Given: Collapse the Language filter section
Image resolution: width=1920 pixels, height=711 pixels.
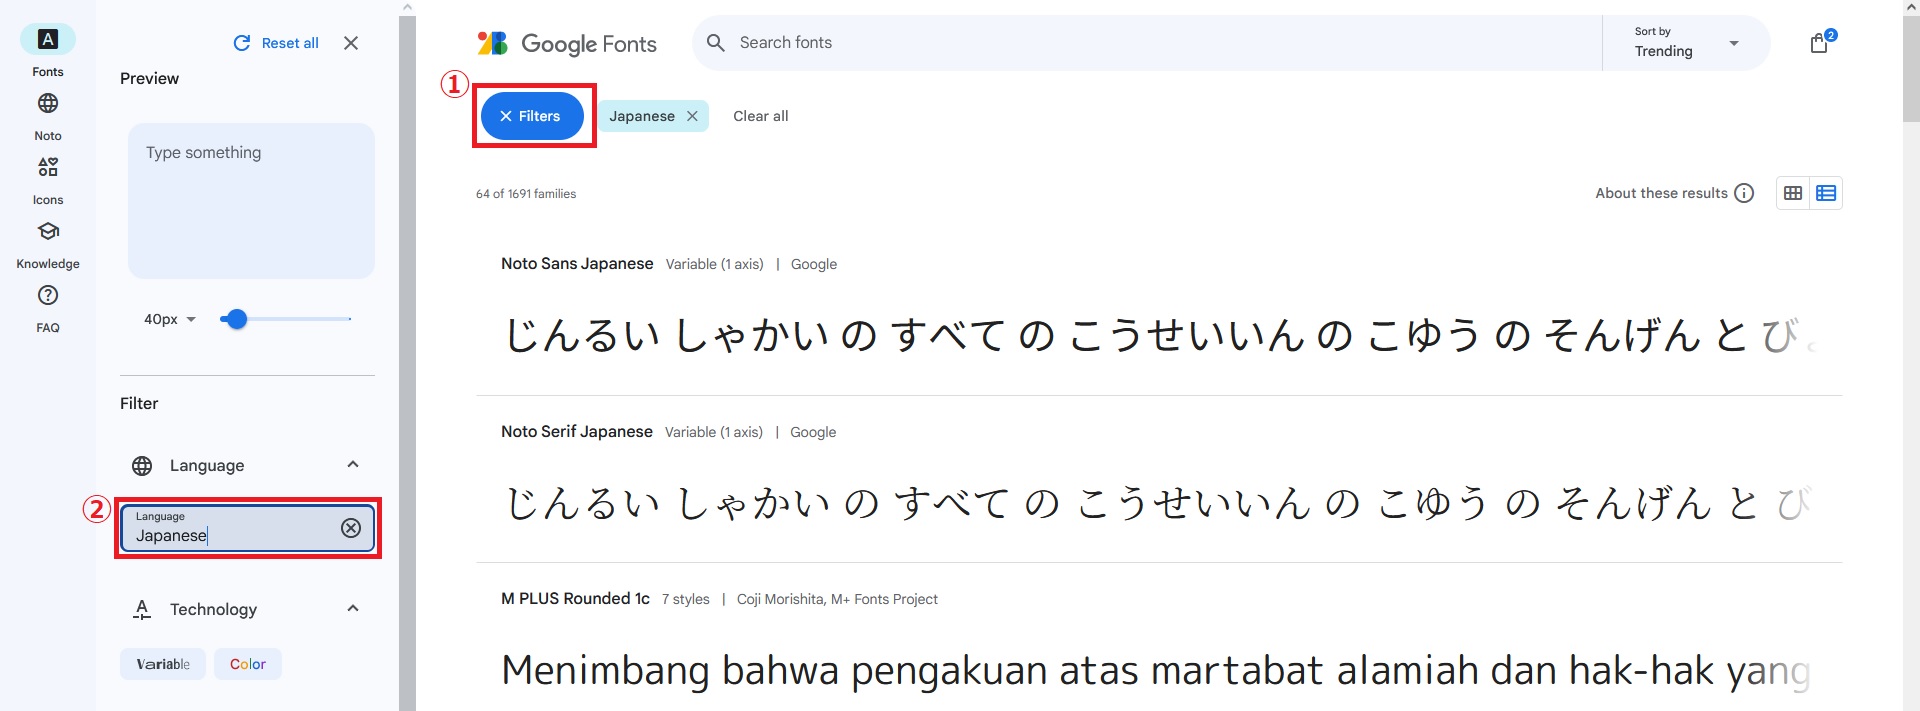Looking at the screenshot, I should [353, 465].
